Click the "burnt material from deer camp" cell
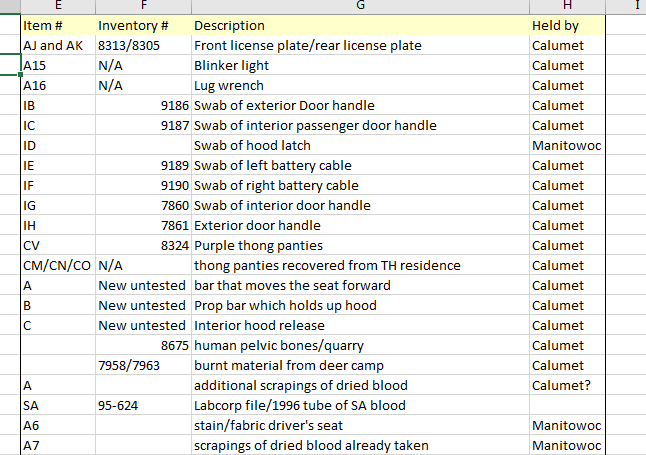 [x=289, y=365]
